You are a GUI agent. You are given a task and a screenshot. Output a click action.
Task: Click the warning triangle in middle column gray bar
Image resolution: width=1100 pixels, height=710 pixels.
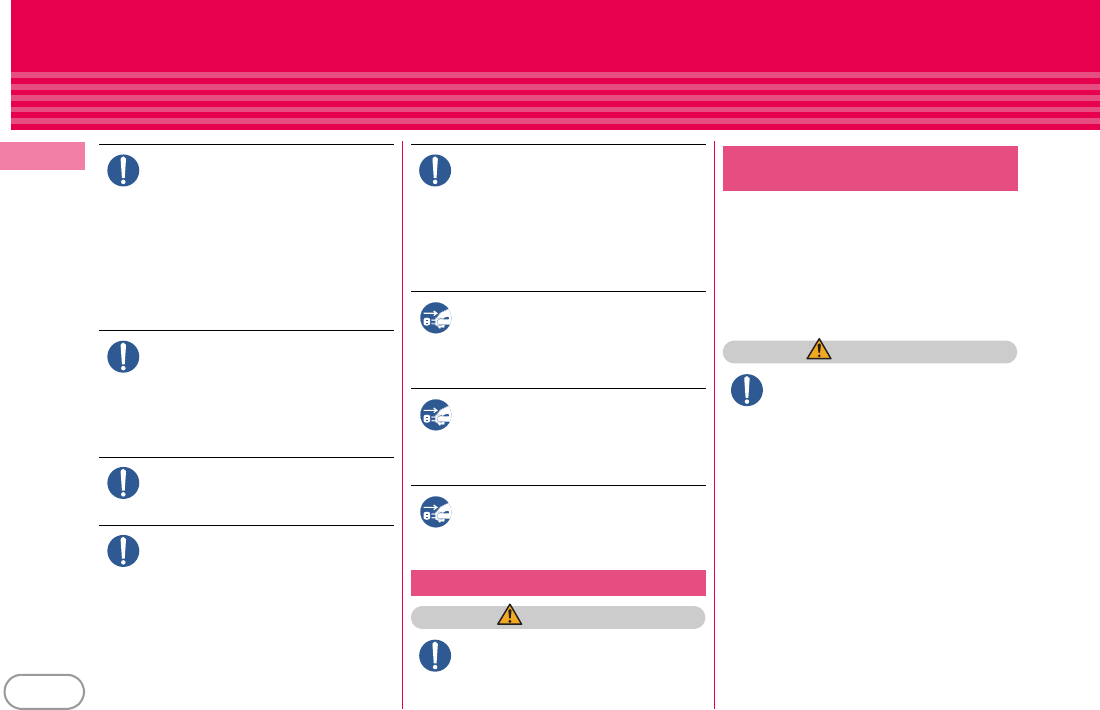pyautogui.click(x=509, y=615)
